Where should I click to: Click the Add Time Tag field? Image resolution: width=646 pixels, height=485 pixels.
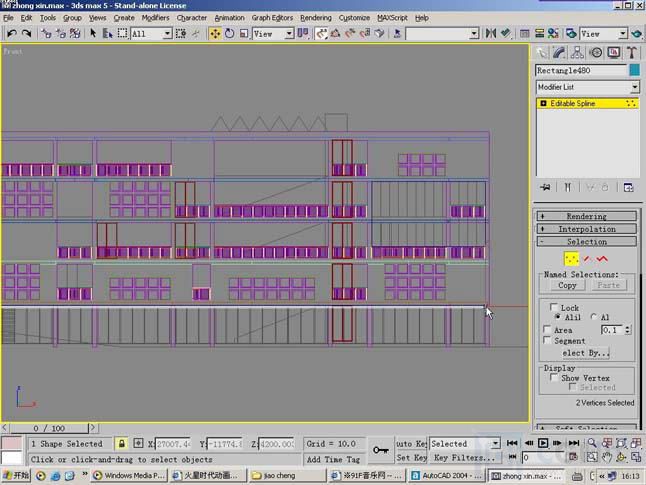[x=333, y=459]
